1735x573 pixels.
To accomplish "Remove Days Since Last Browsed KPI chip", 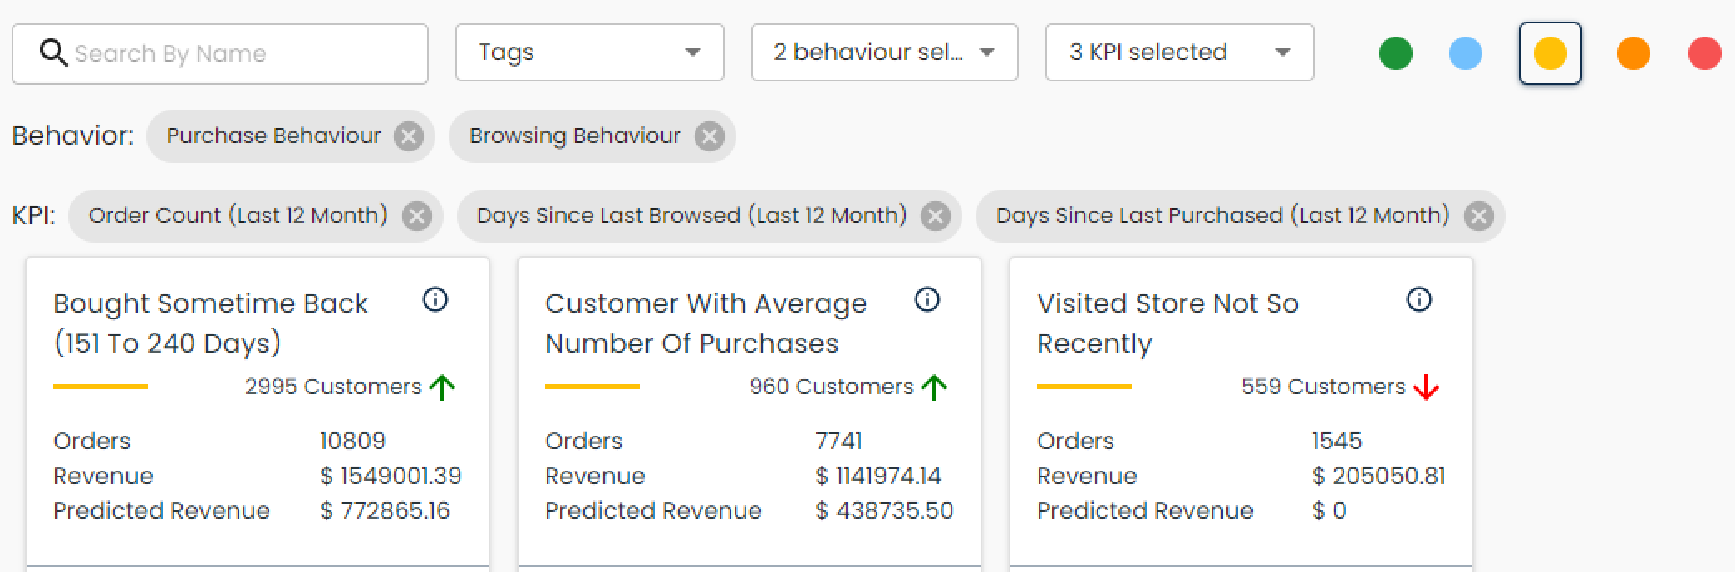I will point(936,216).
